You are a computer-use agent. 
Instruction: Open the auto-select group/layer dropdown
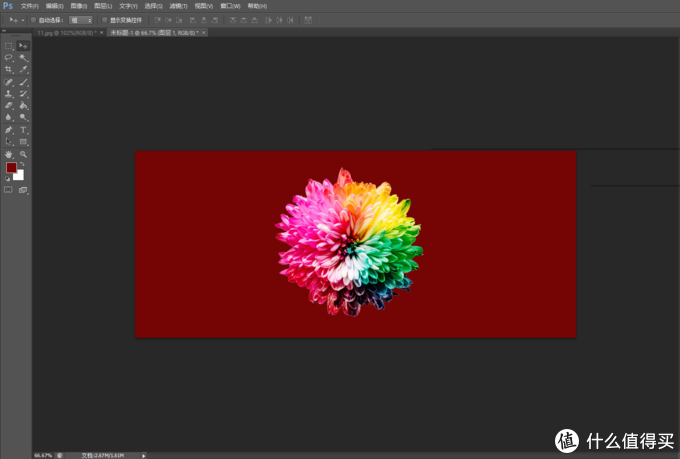(81, 19)
